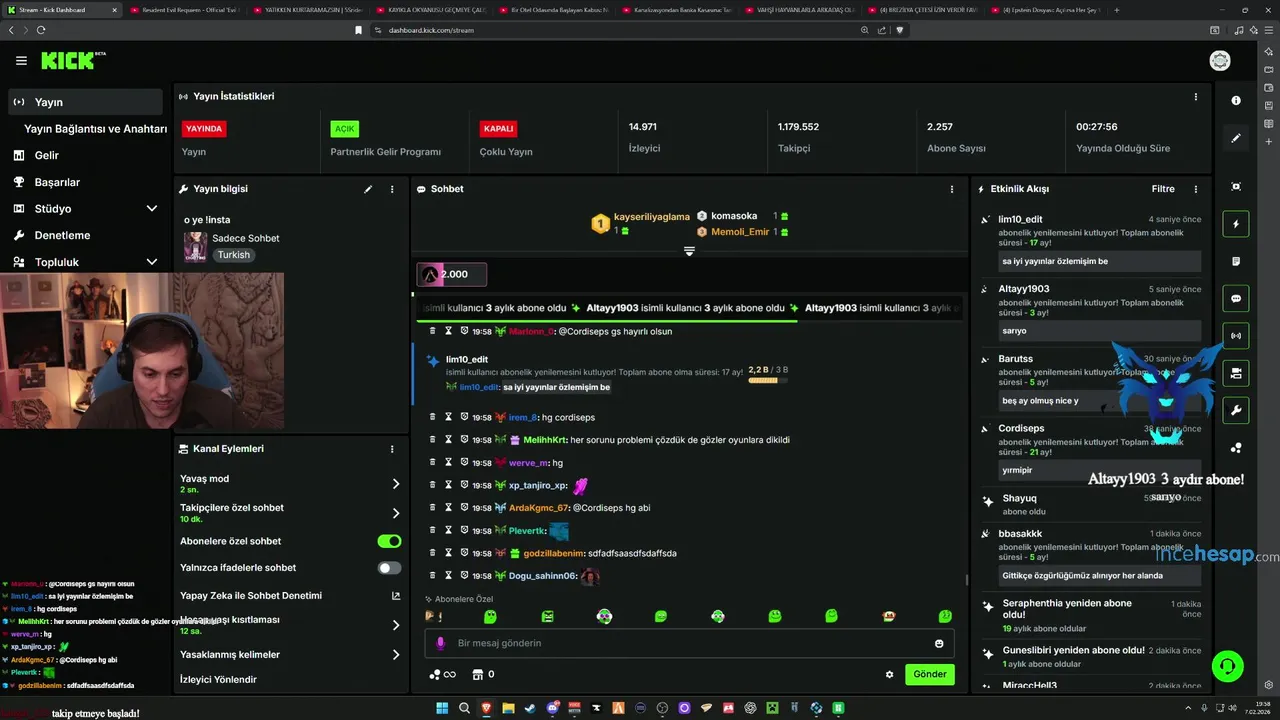Expand the Topluluk sidebar section
Screen dimensions: 1280x720
pos(152,262)
